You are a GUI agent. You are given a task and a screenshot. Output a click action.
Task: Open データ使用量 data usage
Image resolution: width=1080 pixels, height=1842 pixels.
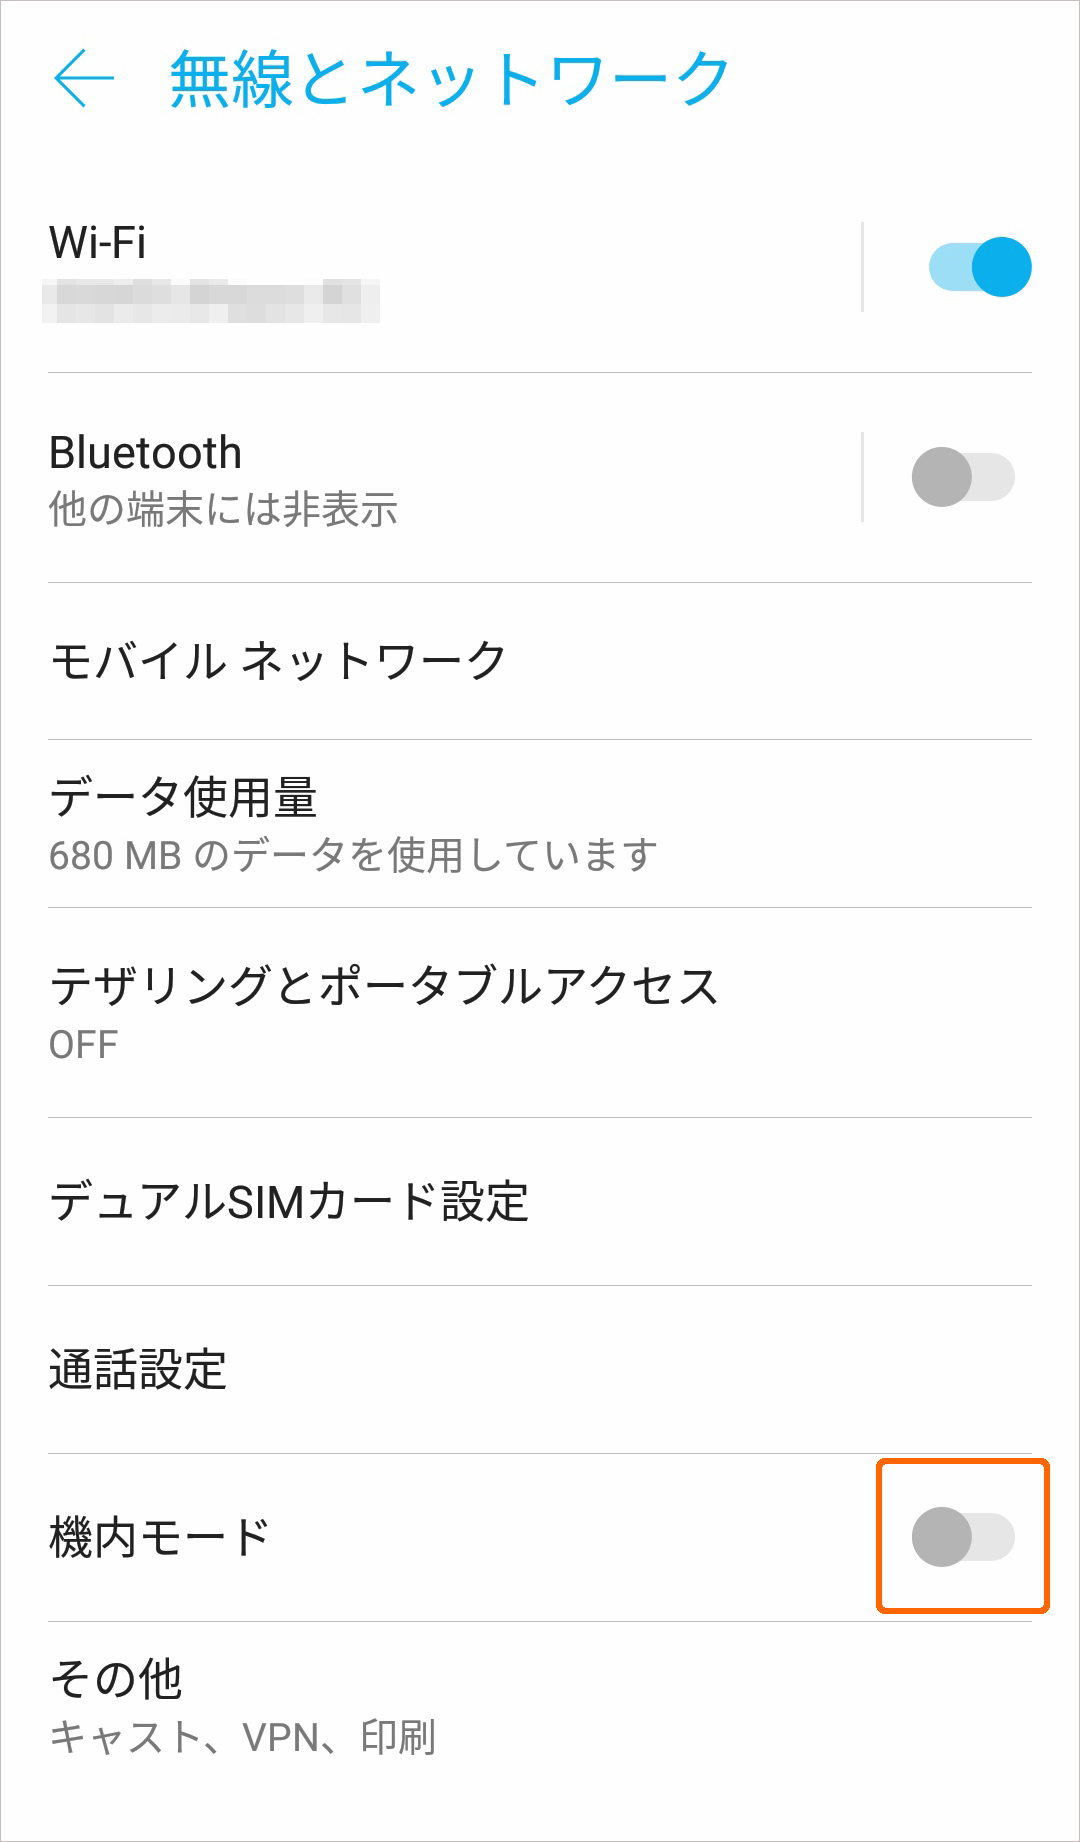pos(540,824)
